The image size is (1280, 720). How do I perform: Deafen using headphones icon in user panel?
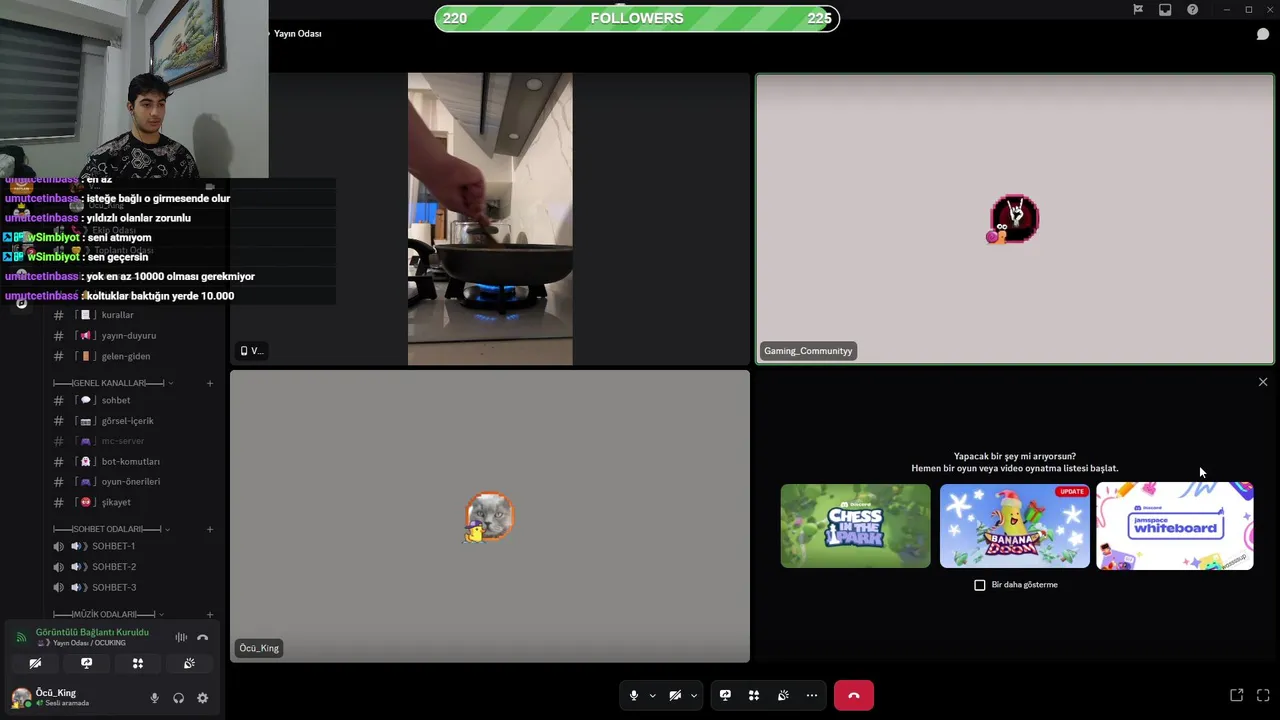[x=178, y=698]
